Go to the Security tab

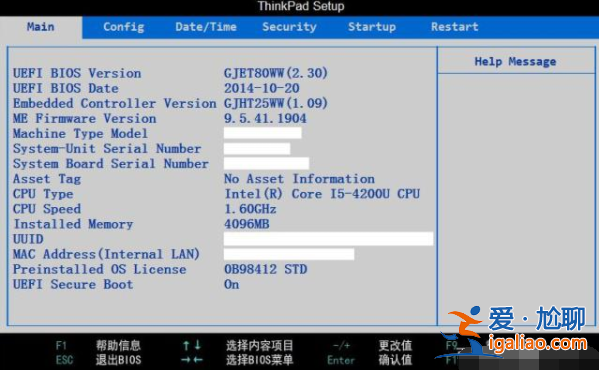[x=289, y=27]
